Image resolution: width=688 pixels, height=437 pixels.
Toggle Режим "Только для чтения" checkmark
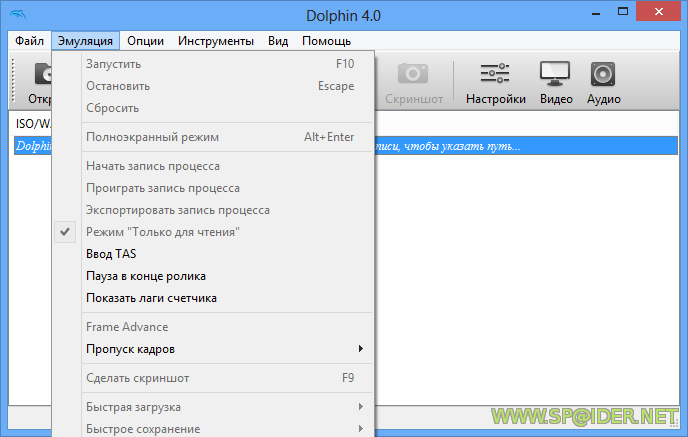163,232
